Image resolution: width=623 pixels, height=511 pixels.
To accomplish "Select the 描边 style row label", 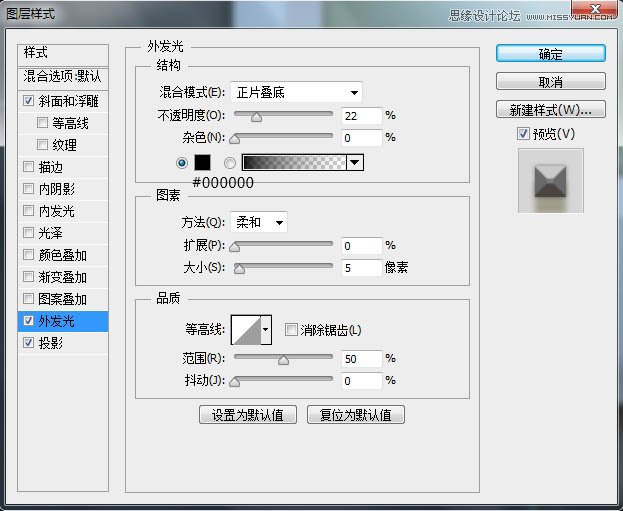I will (50, 167).
